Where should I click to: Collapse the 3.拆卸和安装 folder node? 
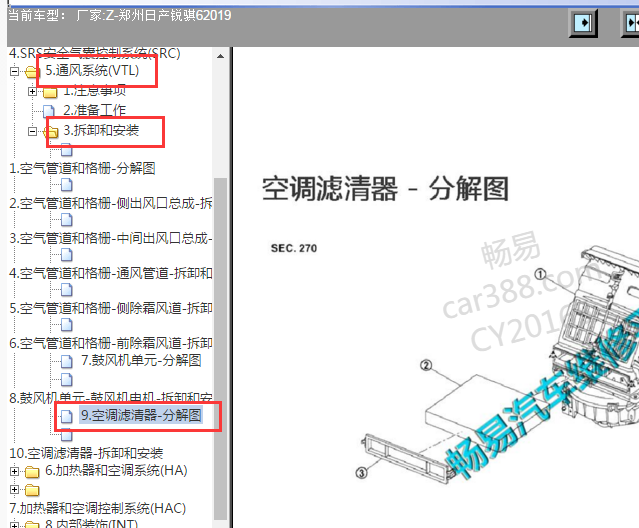click(32, 132)
